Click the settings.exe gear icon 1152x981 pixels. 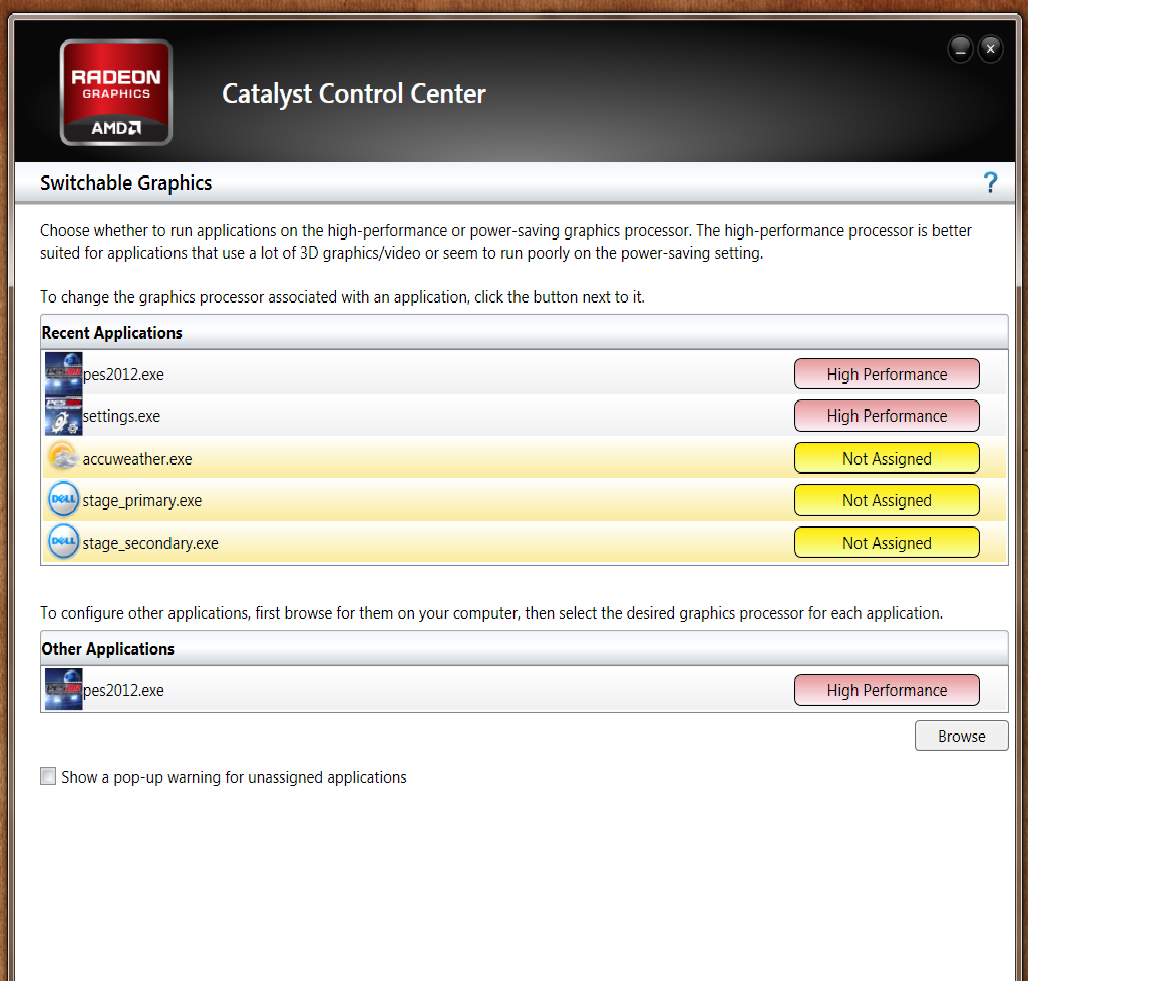click(x=63, y=416)
